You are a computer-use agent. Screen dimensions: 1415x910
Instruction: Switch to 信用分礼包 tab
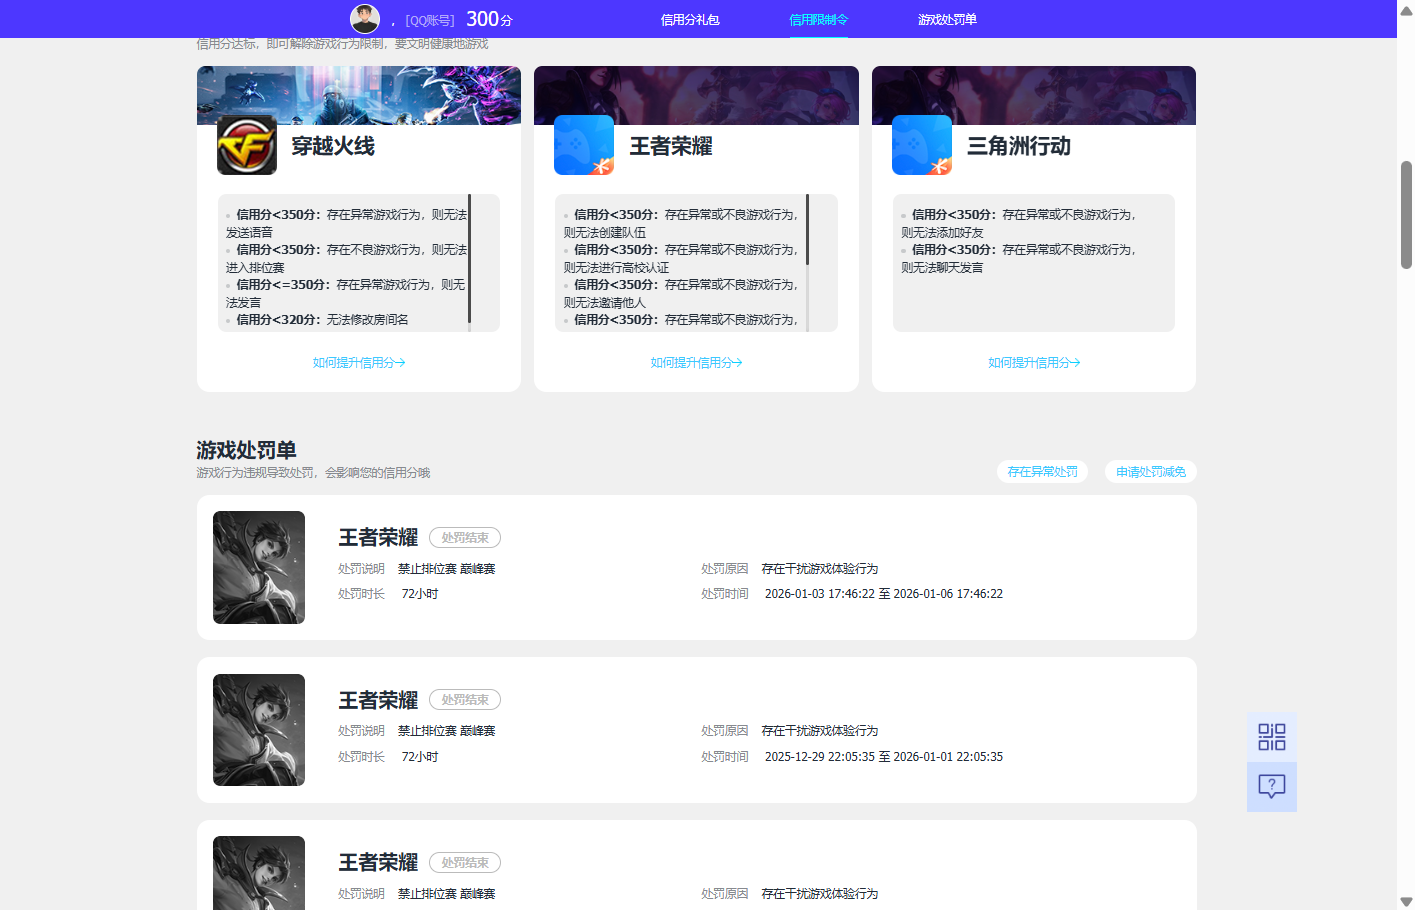point(690,20)
